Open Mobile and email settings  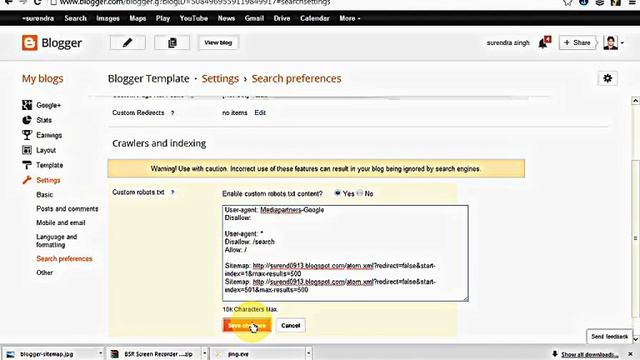tap(61, 222)
